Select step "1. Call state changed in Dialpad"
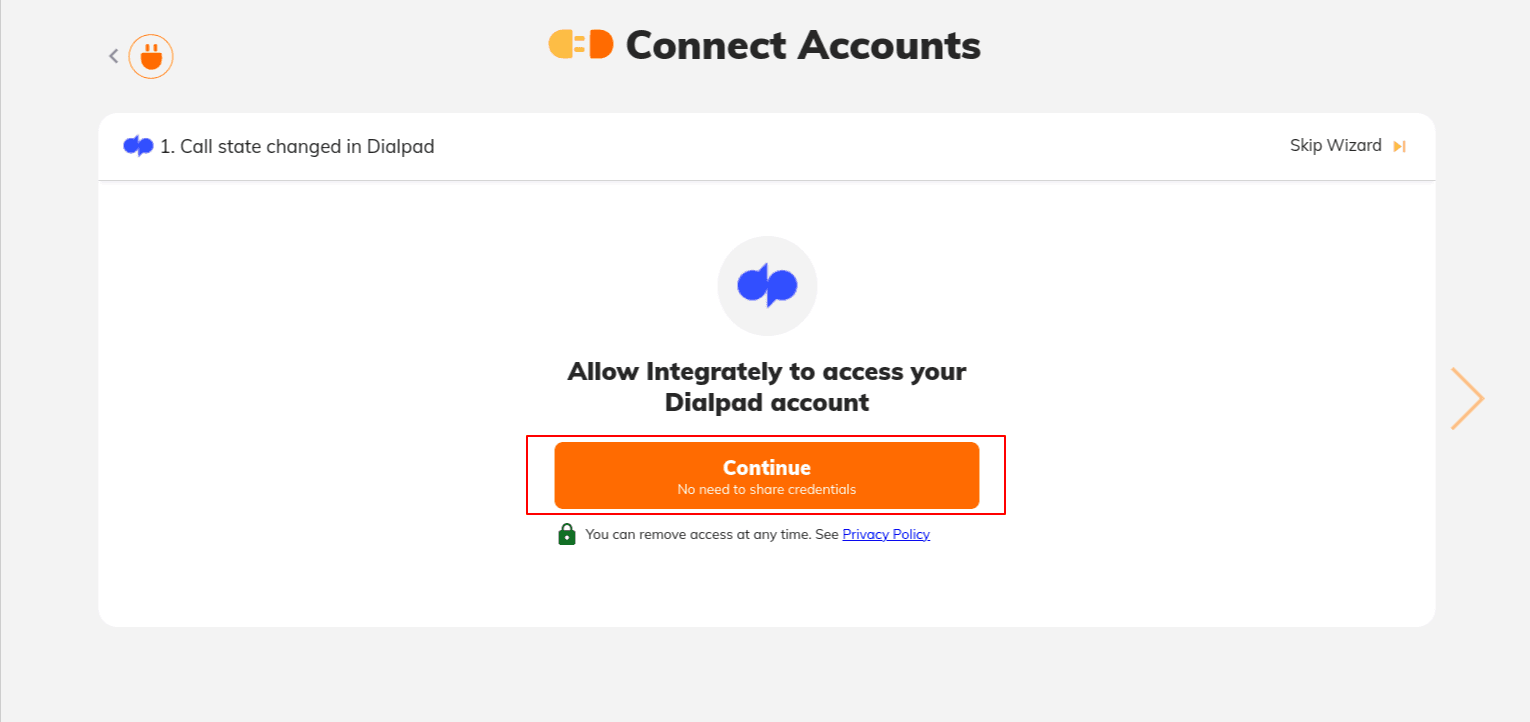The width and height of the screenshot is (1530, 722). 297,147
